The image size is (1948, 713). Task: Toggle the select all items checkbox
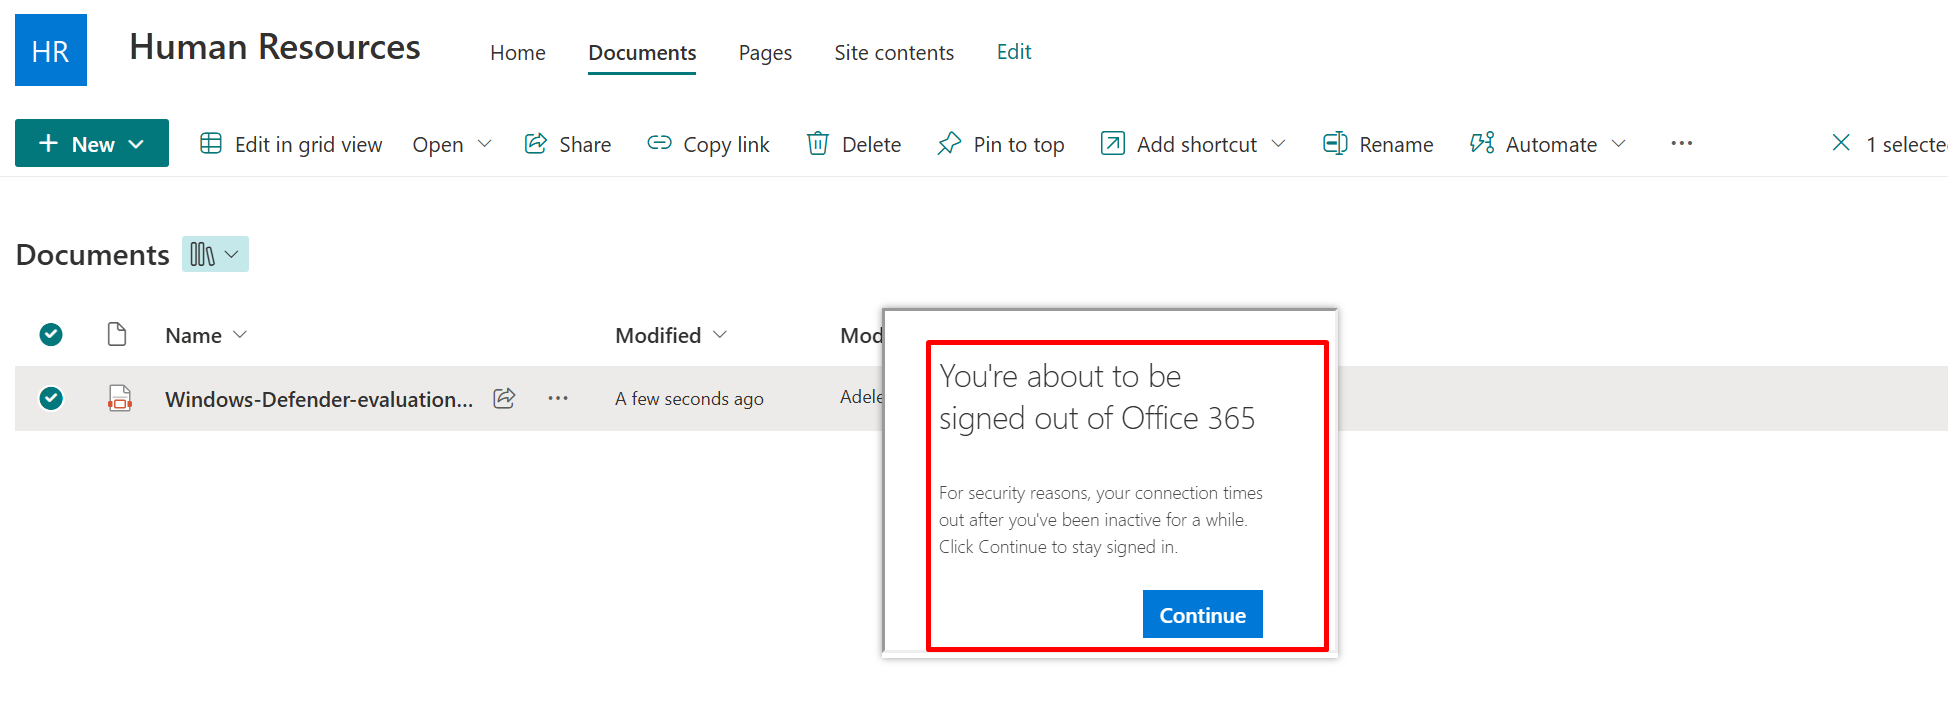51,335
